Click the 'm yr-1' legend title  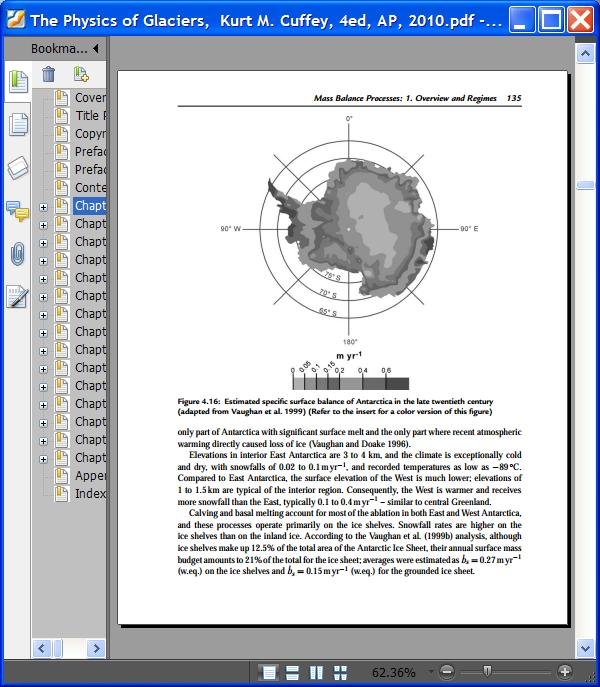coord(349,355)
